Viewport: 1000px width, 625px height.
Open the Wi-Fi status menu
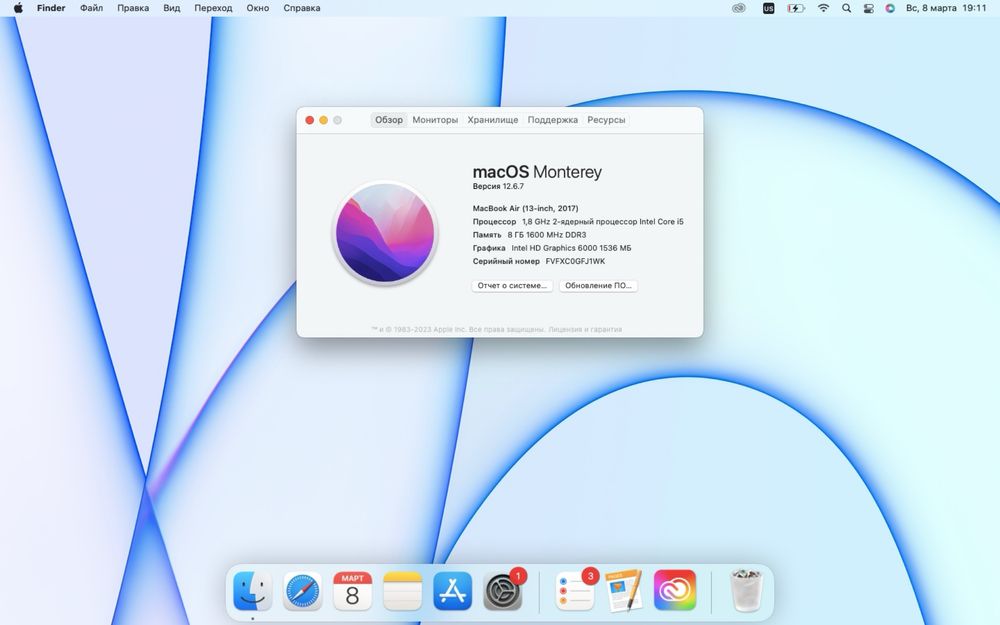point(823,8)
